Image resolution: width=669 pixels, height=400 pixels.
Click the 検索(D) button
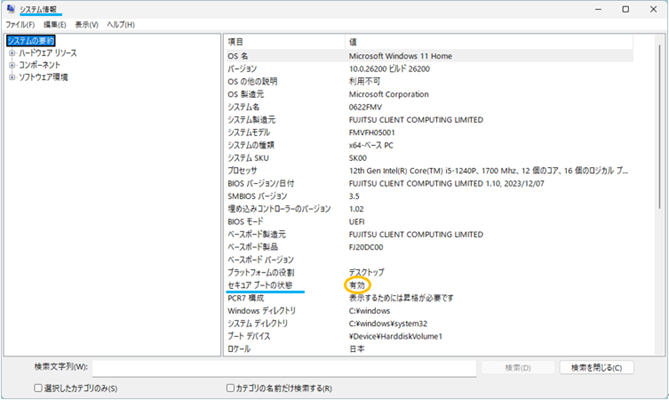click(518, 368)
